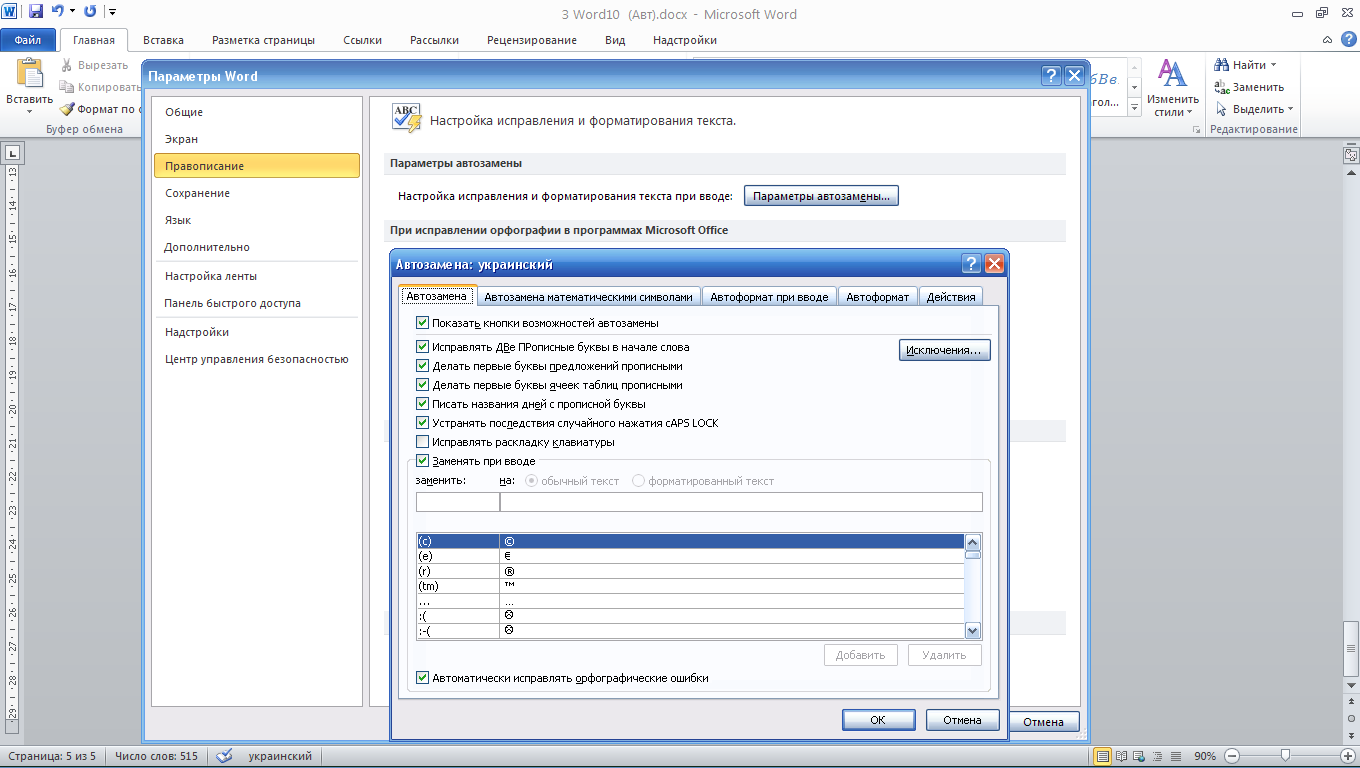Select Сохранение in options sidebar
The height and width of the screenshot is (768, 1360).
256,193
